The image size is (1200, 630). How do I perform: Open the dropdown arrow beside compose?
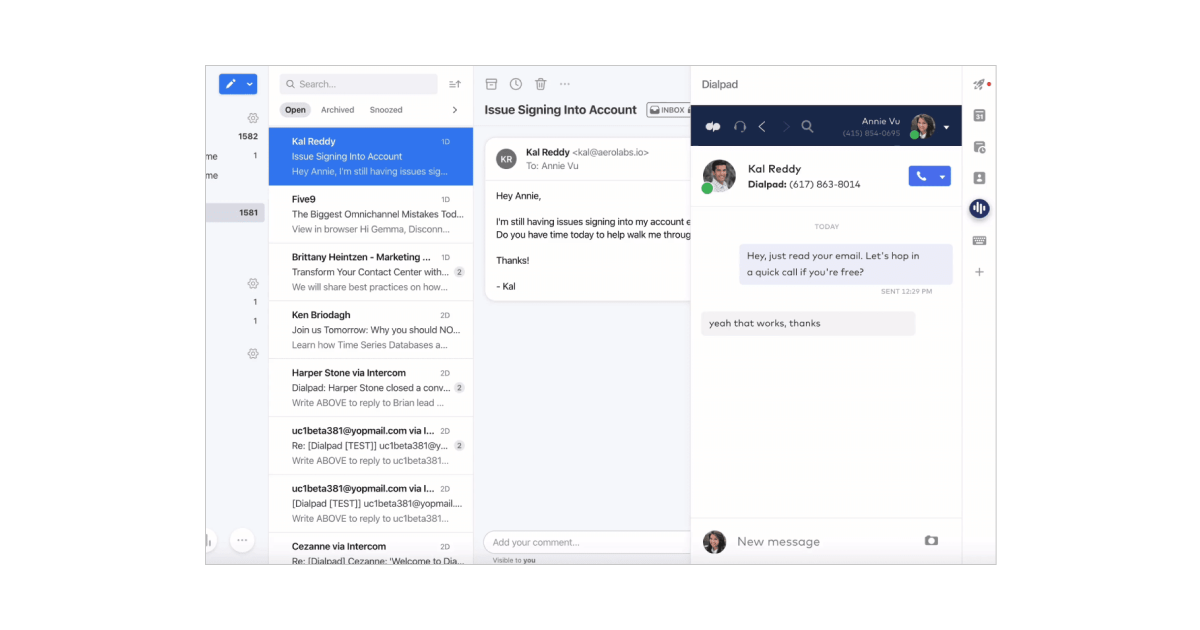point(250,84)
